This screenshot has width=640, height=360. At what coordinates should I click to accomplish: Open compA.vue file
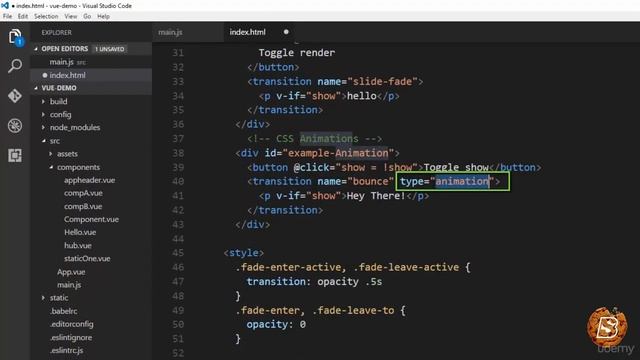[x=83, y=193]
